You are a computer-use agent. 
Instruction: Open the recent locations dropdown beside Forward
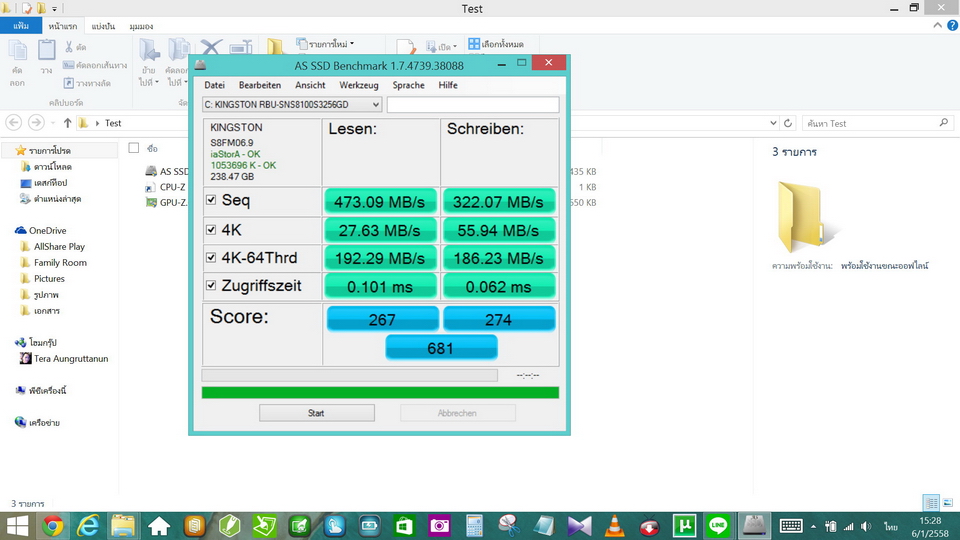(x=53, y=123)
